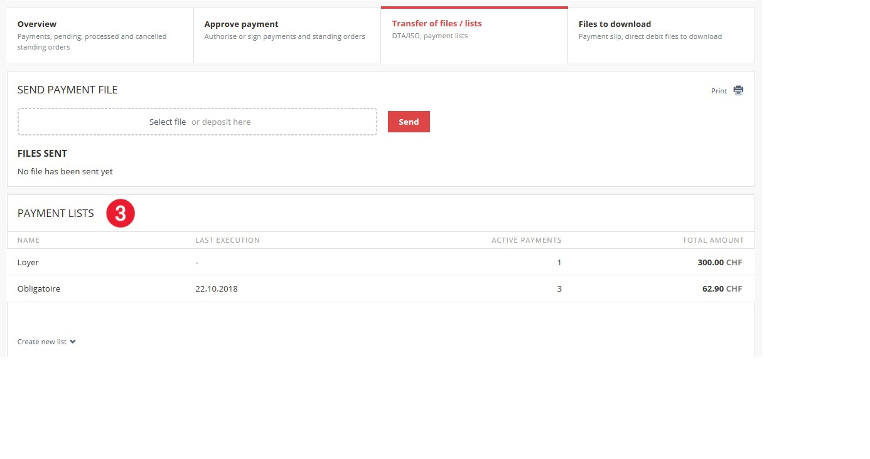
Task: Expand the Create new list option
Action: pos(42,342)
